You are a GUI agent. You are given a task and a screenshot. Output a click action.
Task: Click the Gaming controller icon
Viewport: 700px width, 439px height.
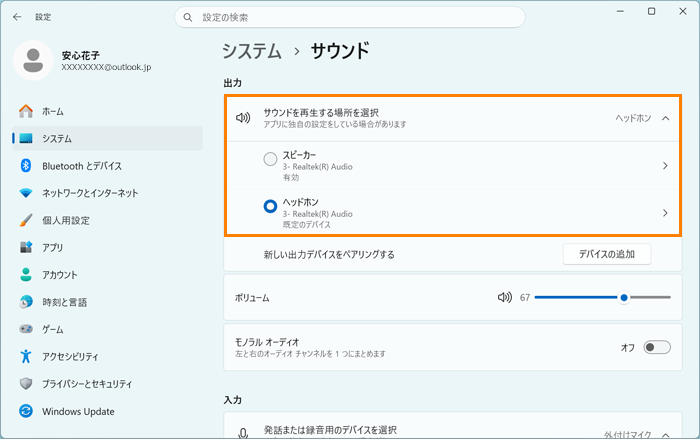pyautogui.click(x=26, y=329)
